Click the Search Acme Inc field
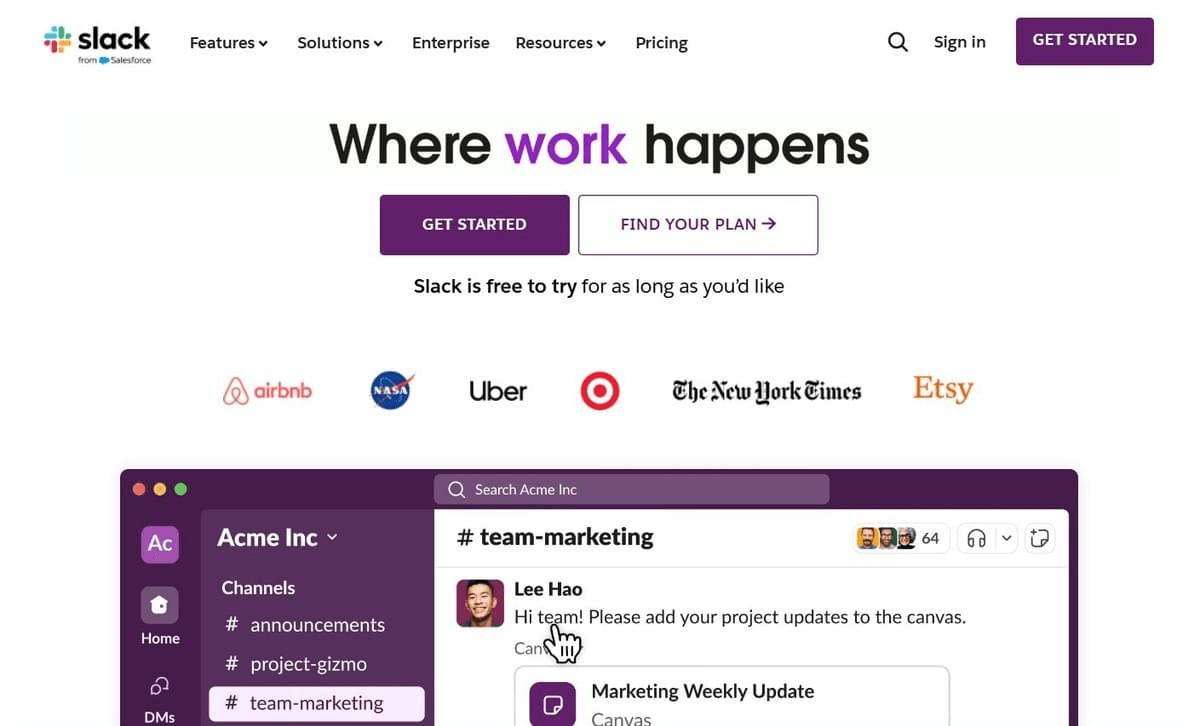This screenshot has width=1200, height=726. (x=631, y=489)
